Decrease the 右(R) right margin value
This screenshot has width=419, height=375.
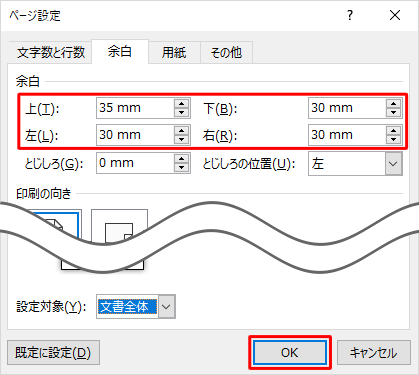(x=394, y=140)
